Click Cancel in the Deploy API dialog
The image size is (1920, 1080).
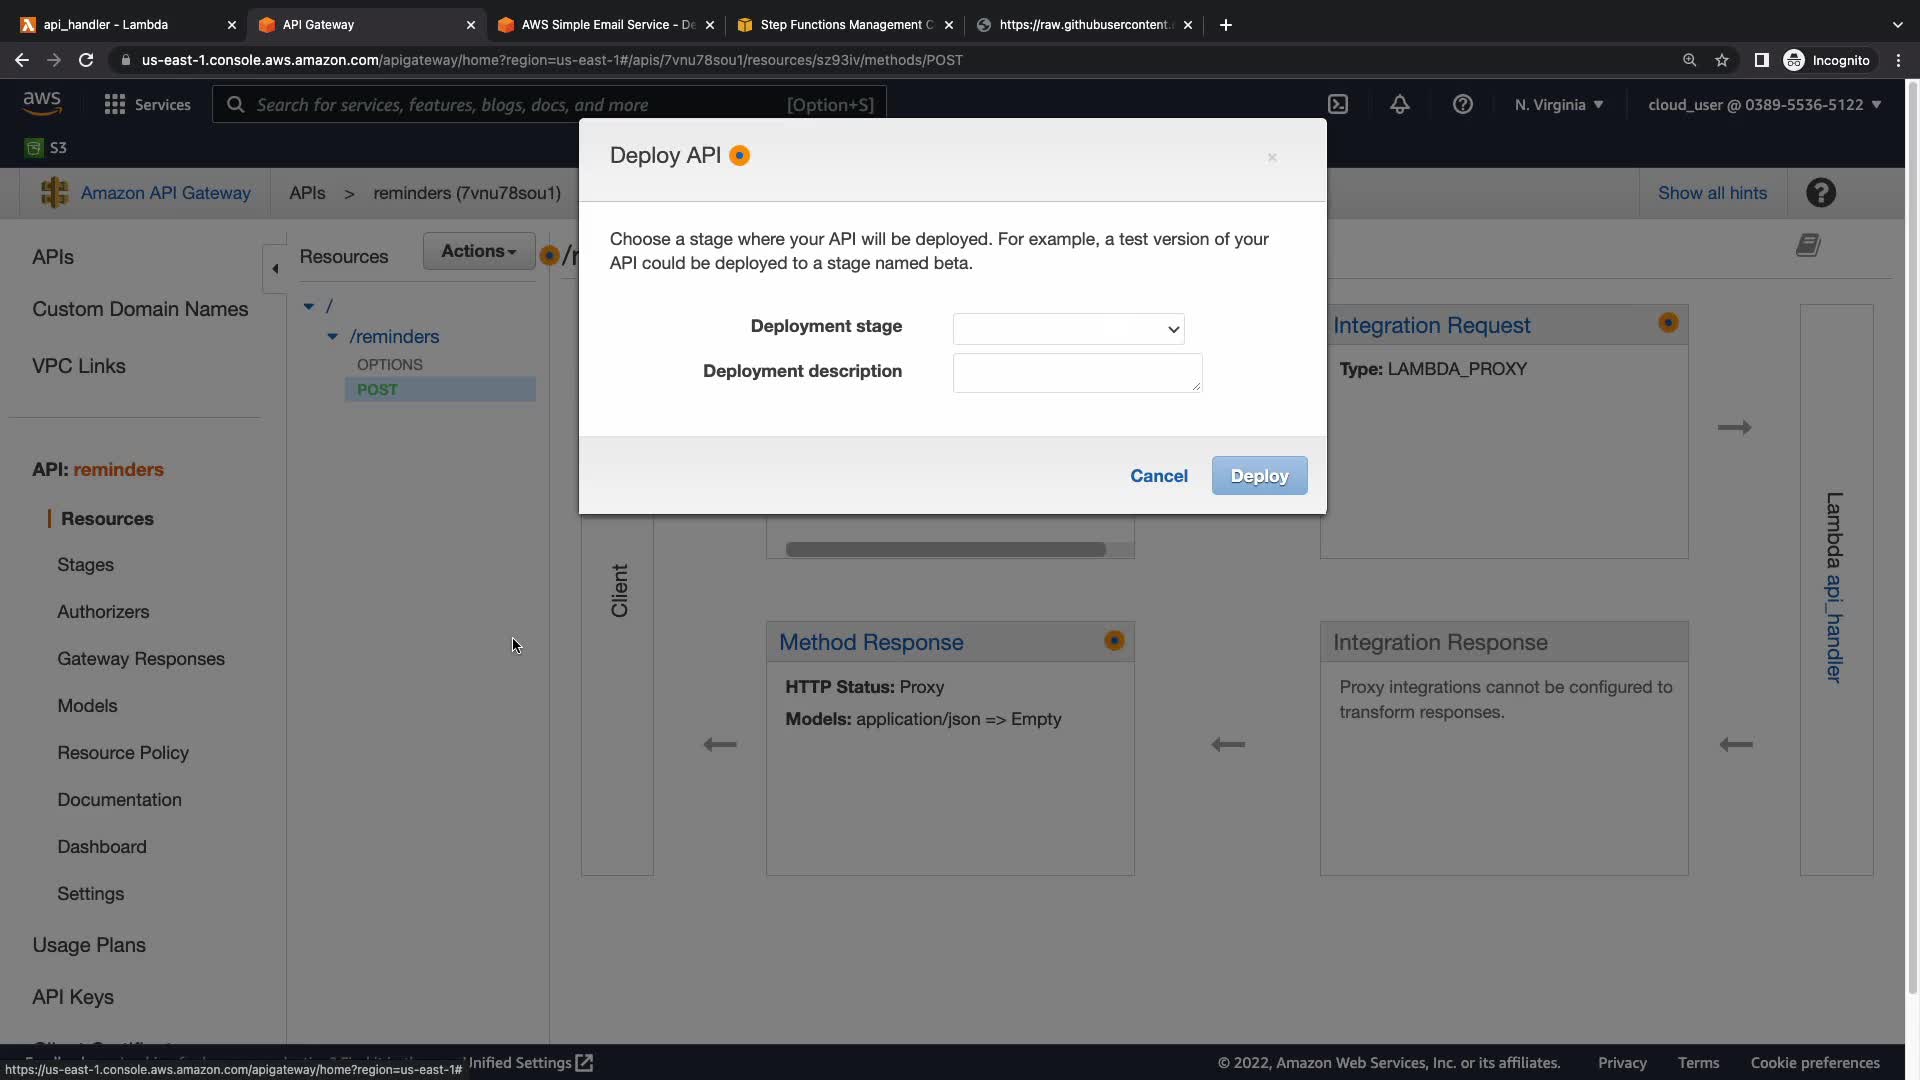[1158, 476]
